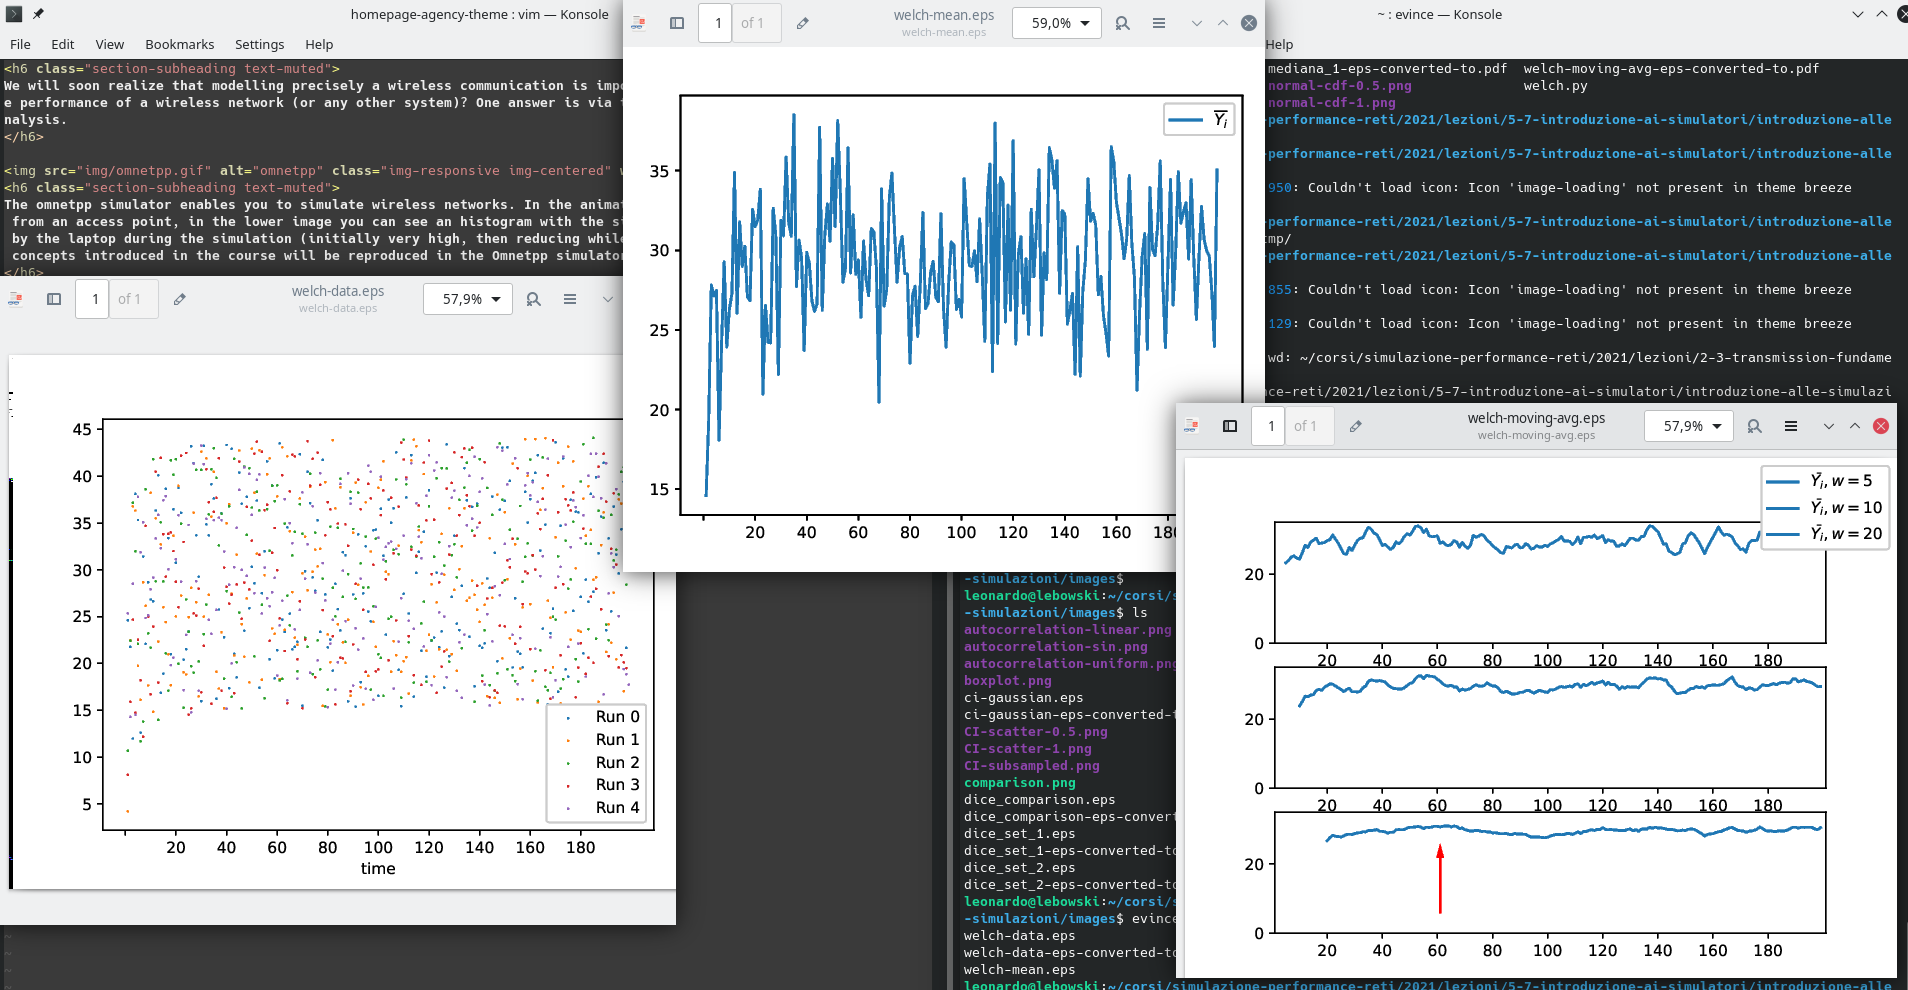Open Bookmarks menu in vim Konsole
Viewport: 1908px width, 990px height.
coord(180,44)
